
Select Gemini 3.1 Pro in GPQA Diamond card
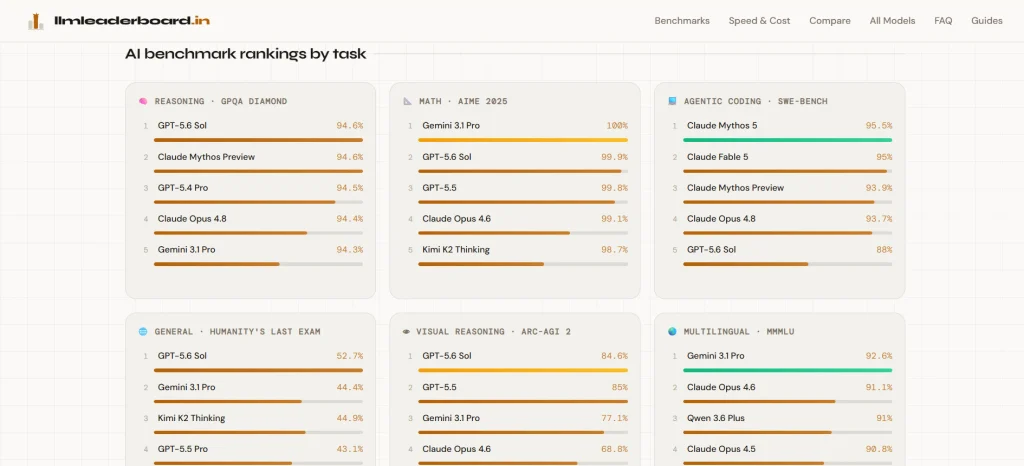(186, 249)
